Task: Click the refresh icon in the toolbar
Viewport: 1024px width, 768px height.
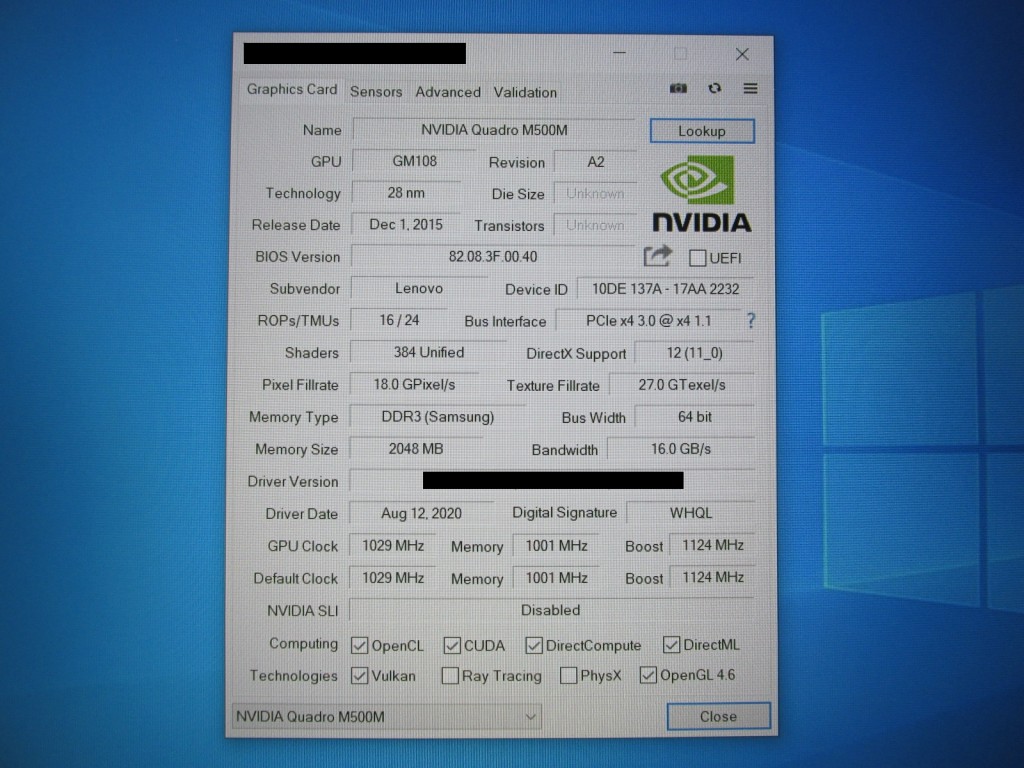Action: (x=715, y=88)
